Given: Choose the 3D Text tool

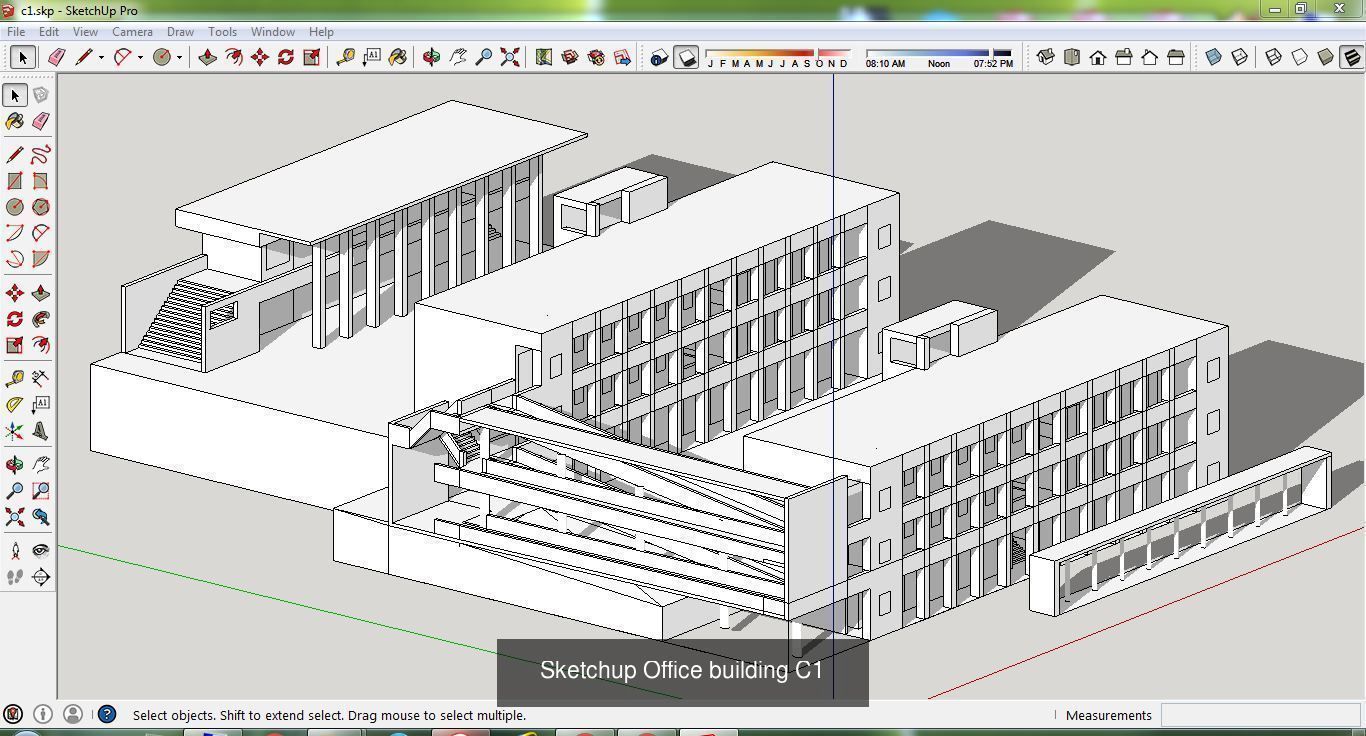Looking at the screenshot, I should [x=41, y=431].
